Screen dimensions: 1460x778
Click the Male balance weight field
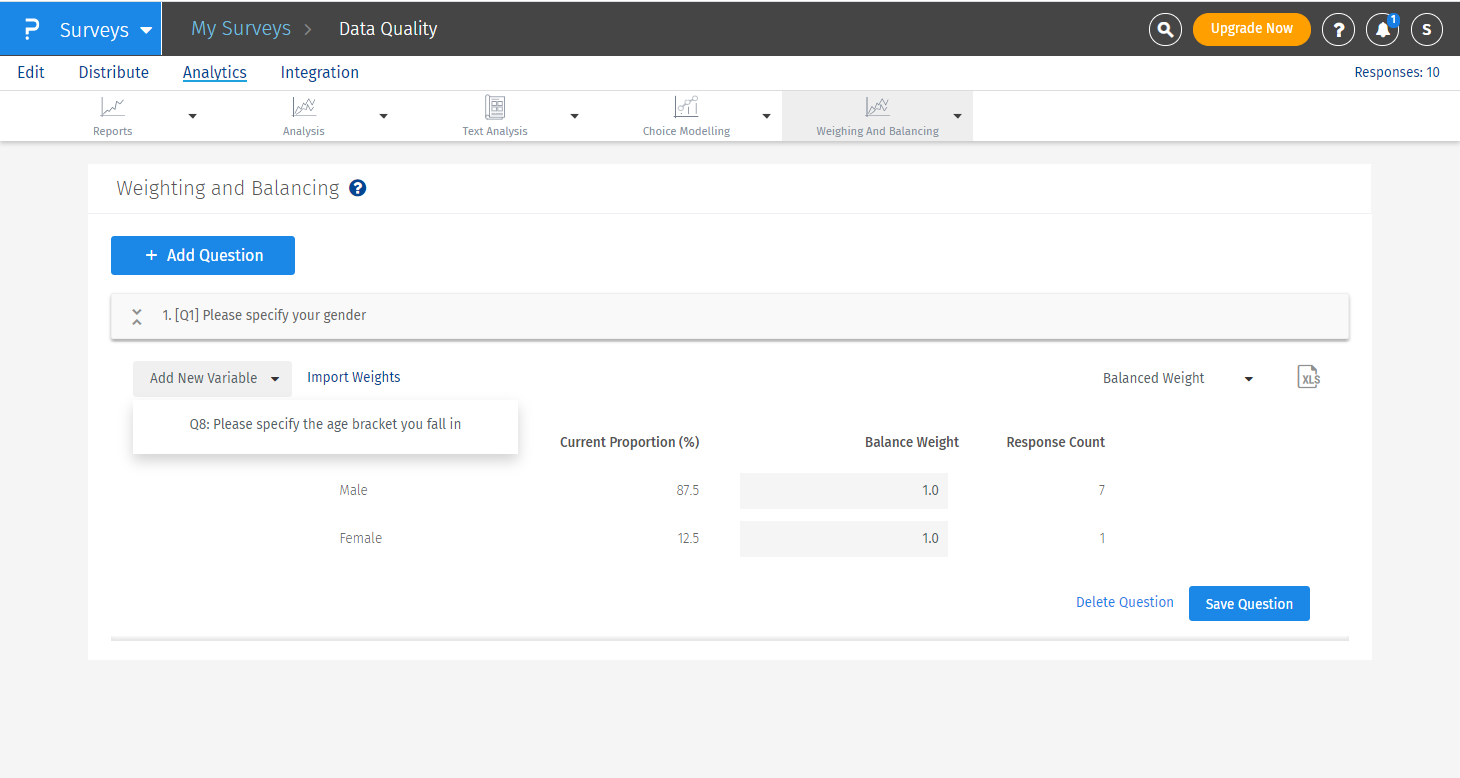[x=843, y=491]
